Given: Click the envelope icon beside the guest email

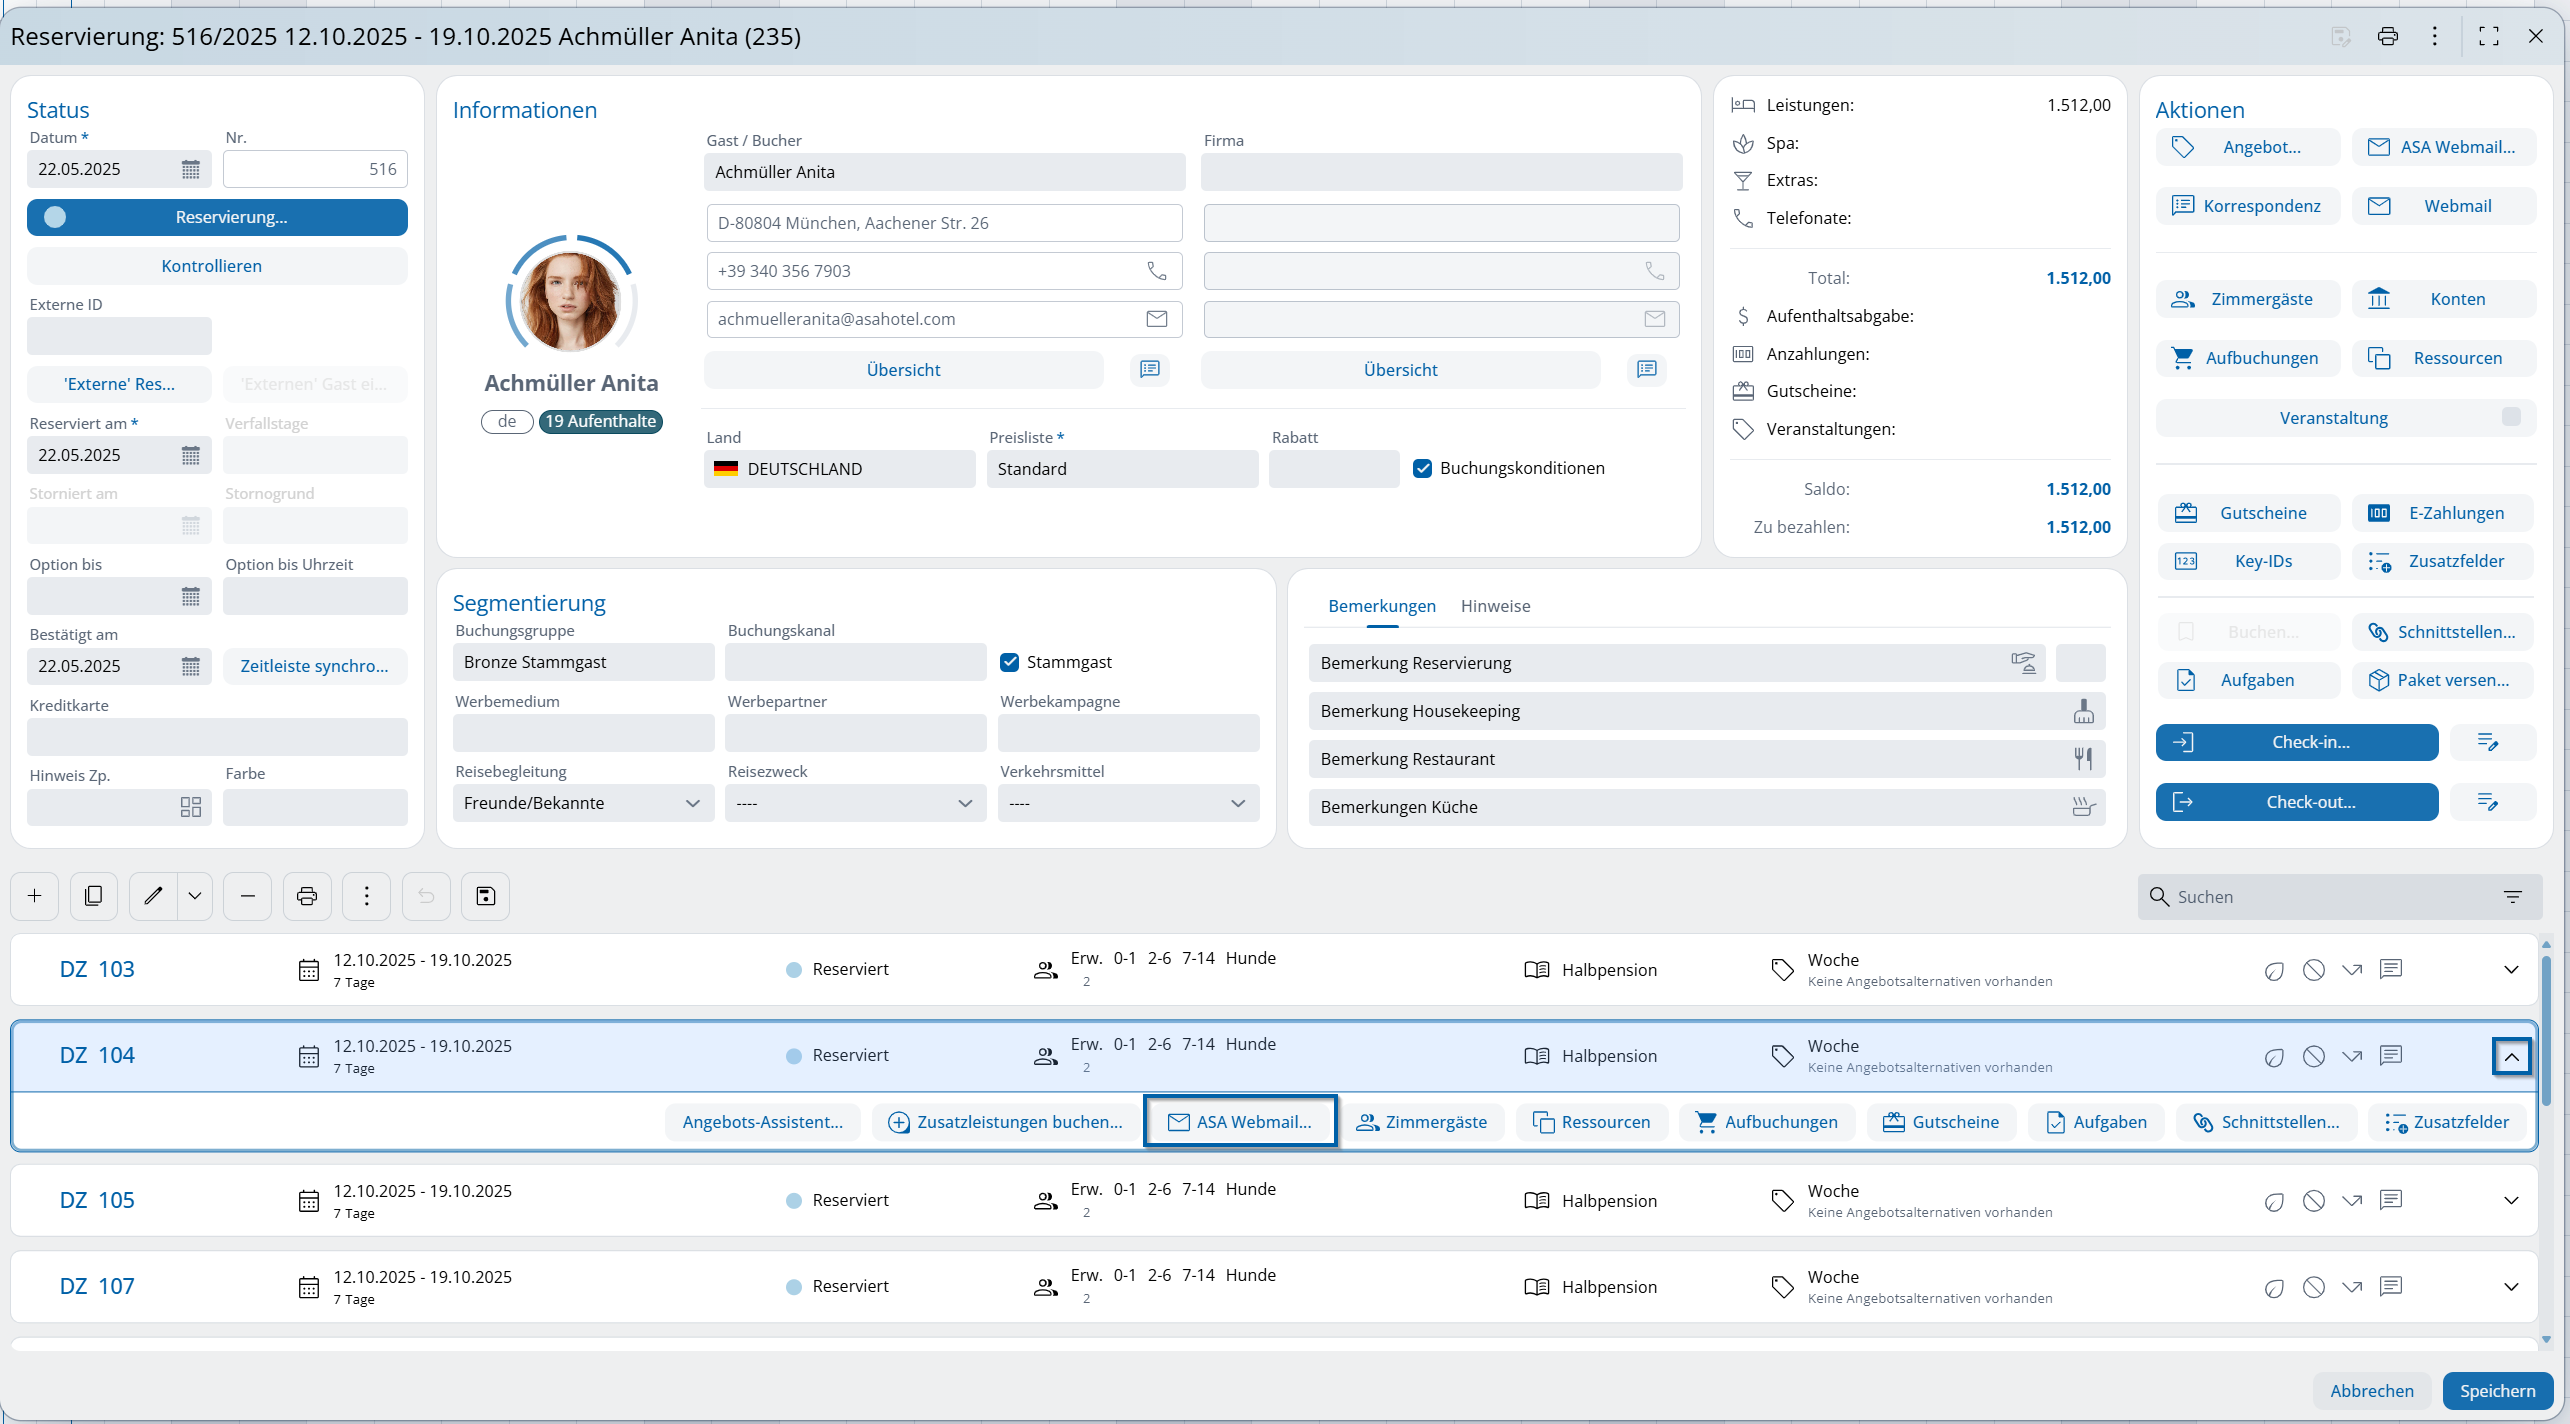Looking at the screenshot, I should click(x=1156, y=319).
